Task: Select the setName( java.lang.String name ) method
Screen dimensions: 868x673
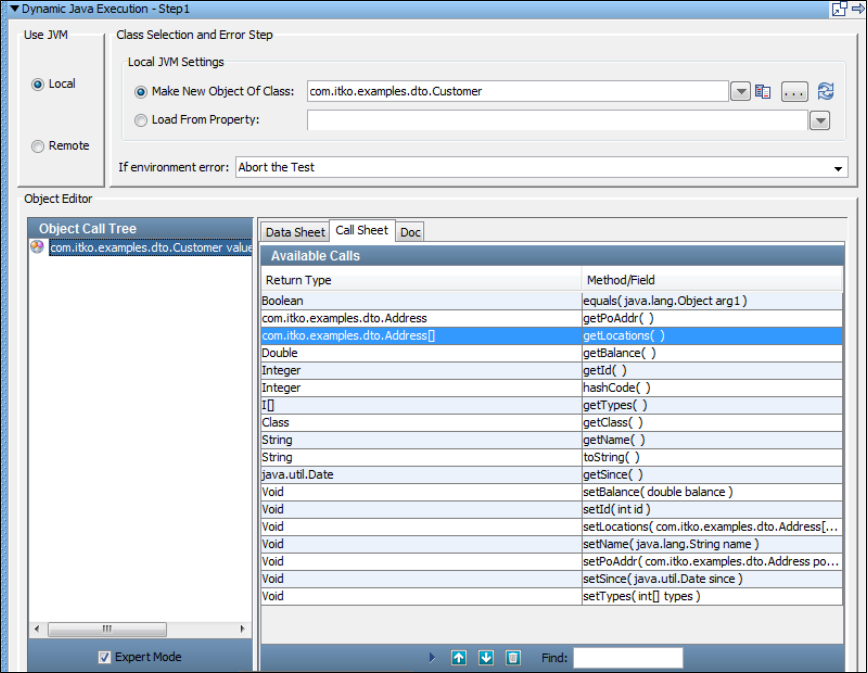Action: pos(552,544)
